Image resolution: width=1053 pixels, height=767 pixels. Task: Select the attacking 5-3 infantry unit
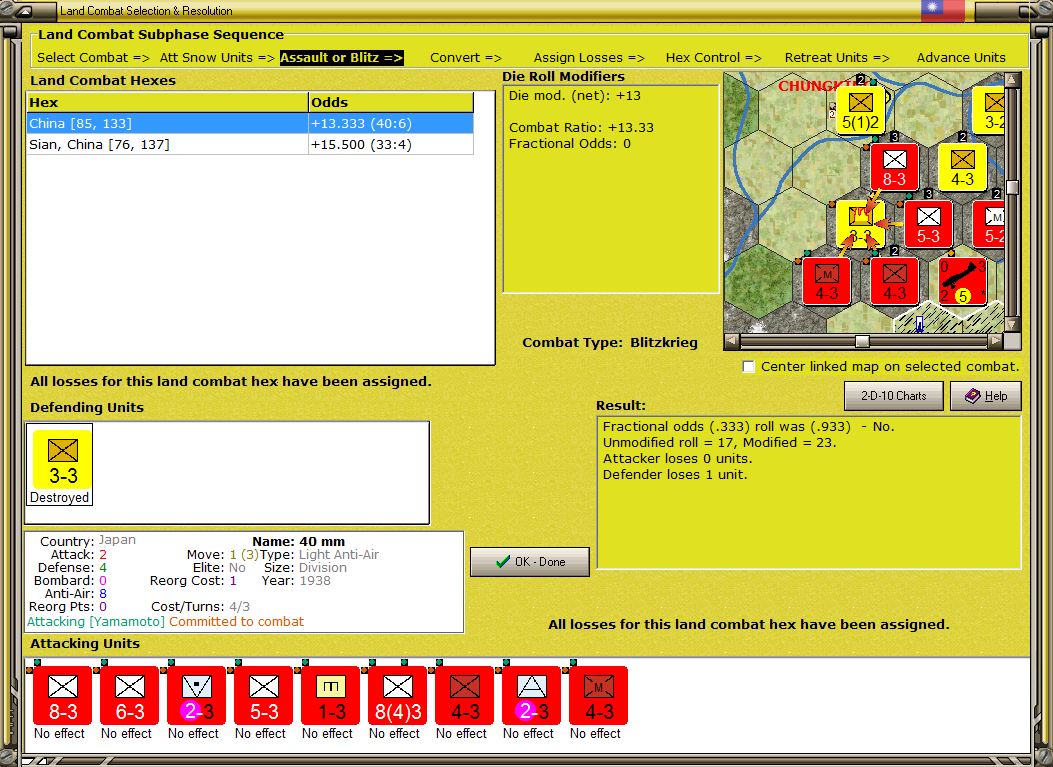(264, 696)
